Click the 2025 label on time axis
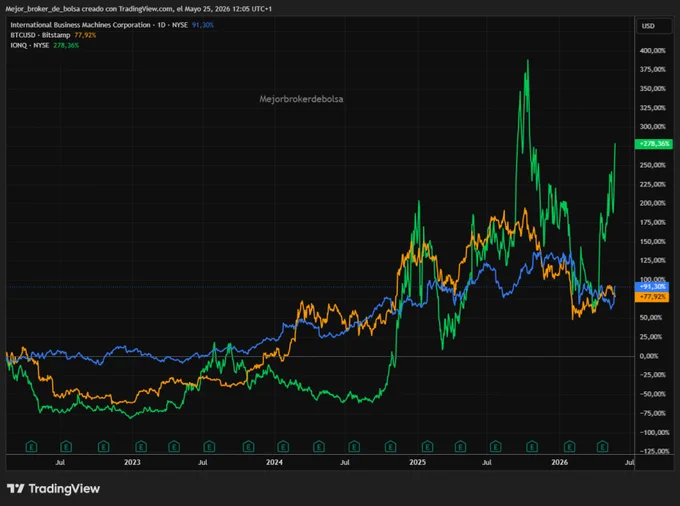The height and width of the screenshot is (506, 680). tap(418, 462)
